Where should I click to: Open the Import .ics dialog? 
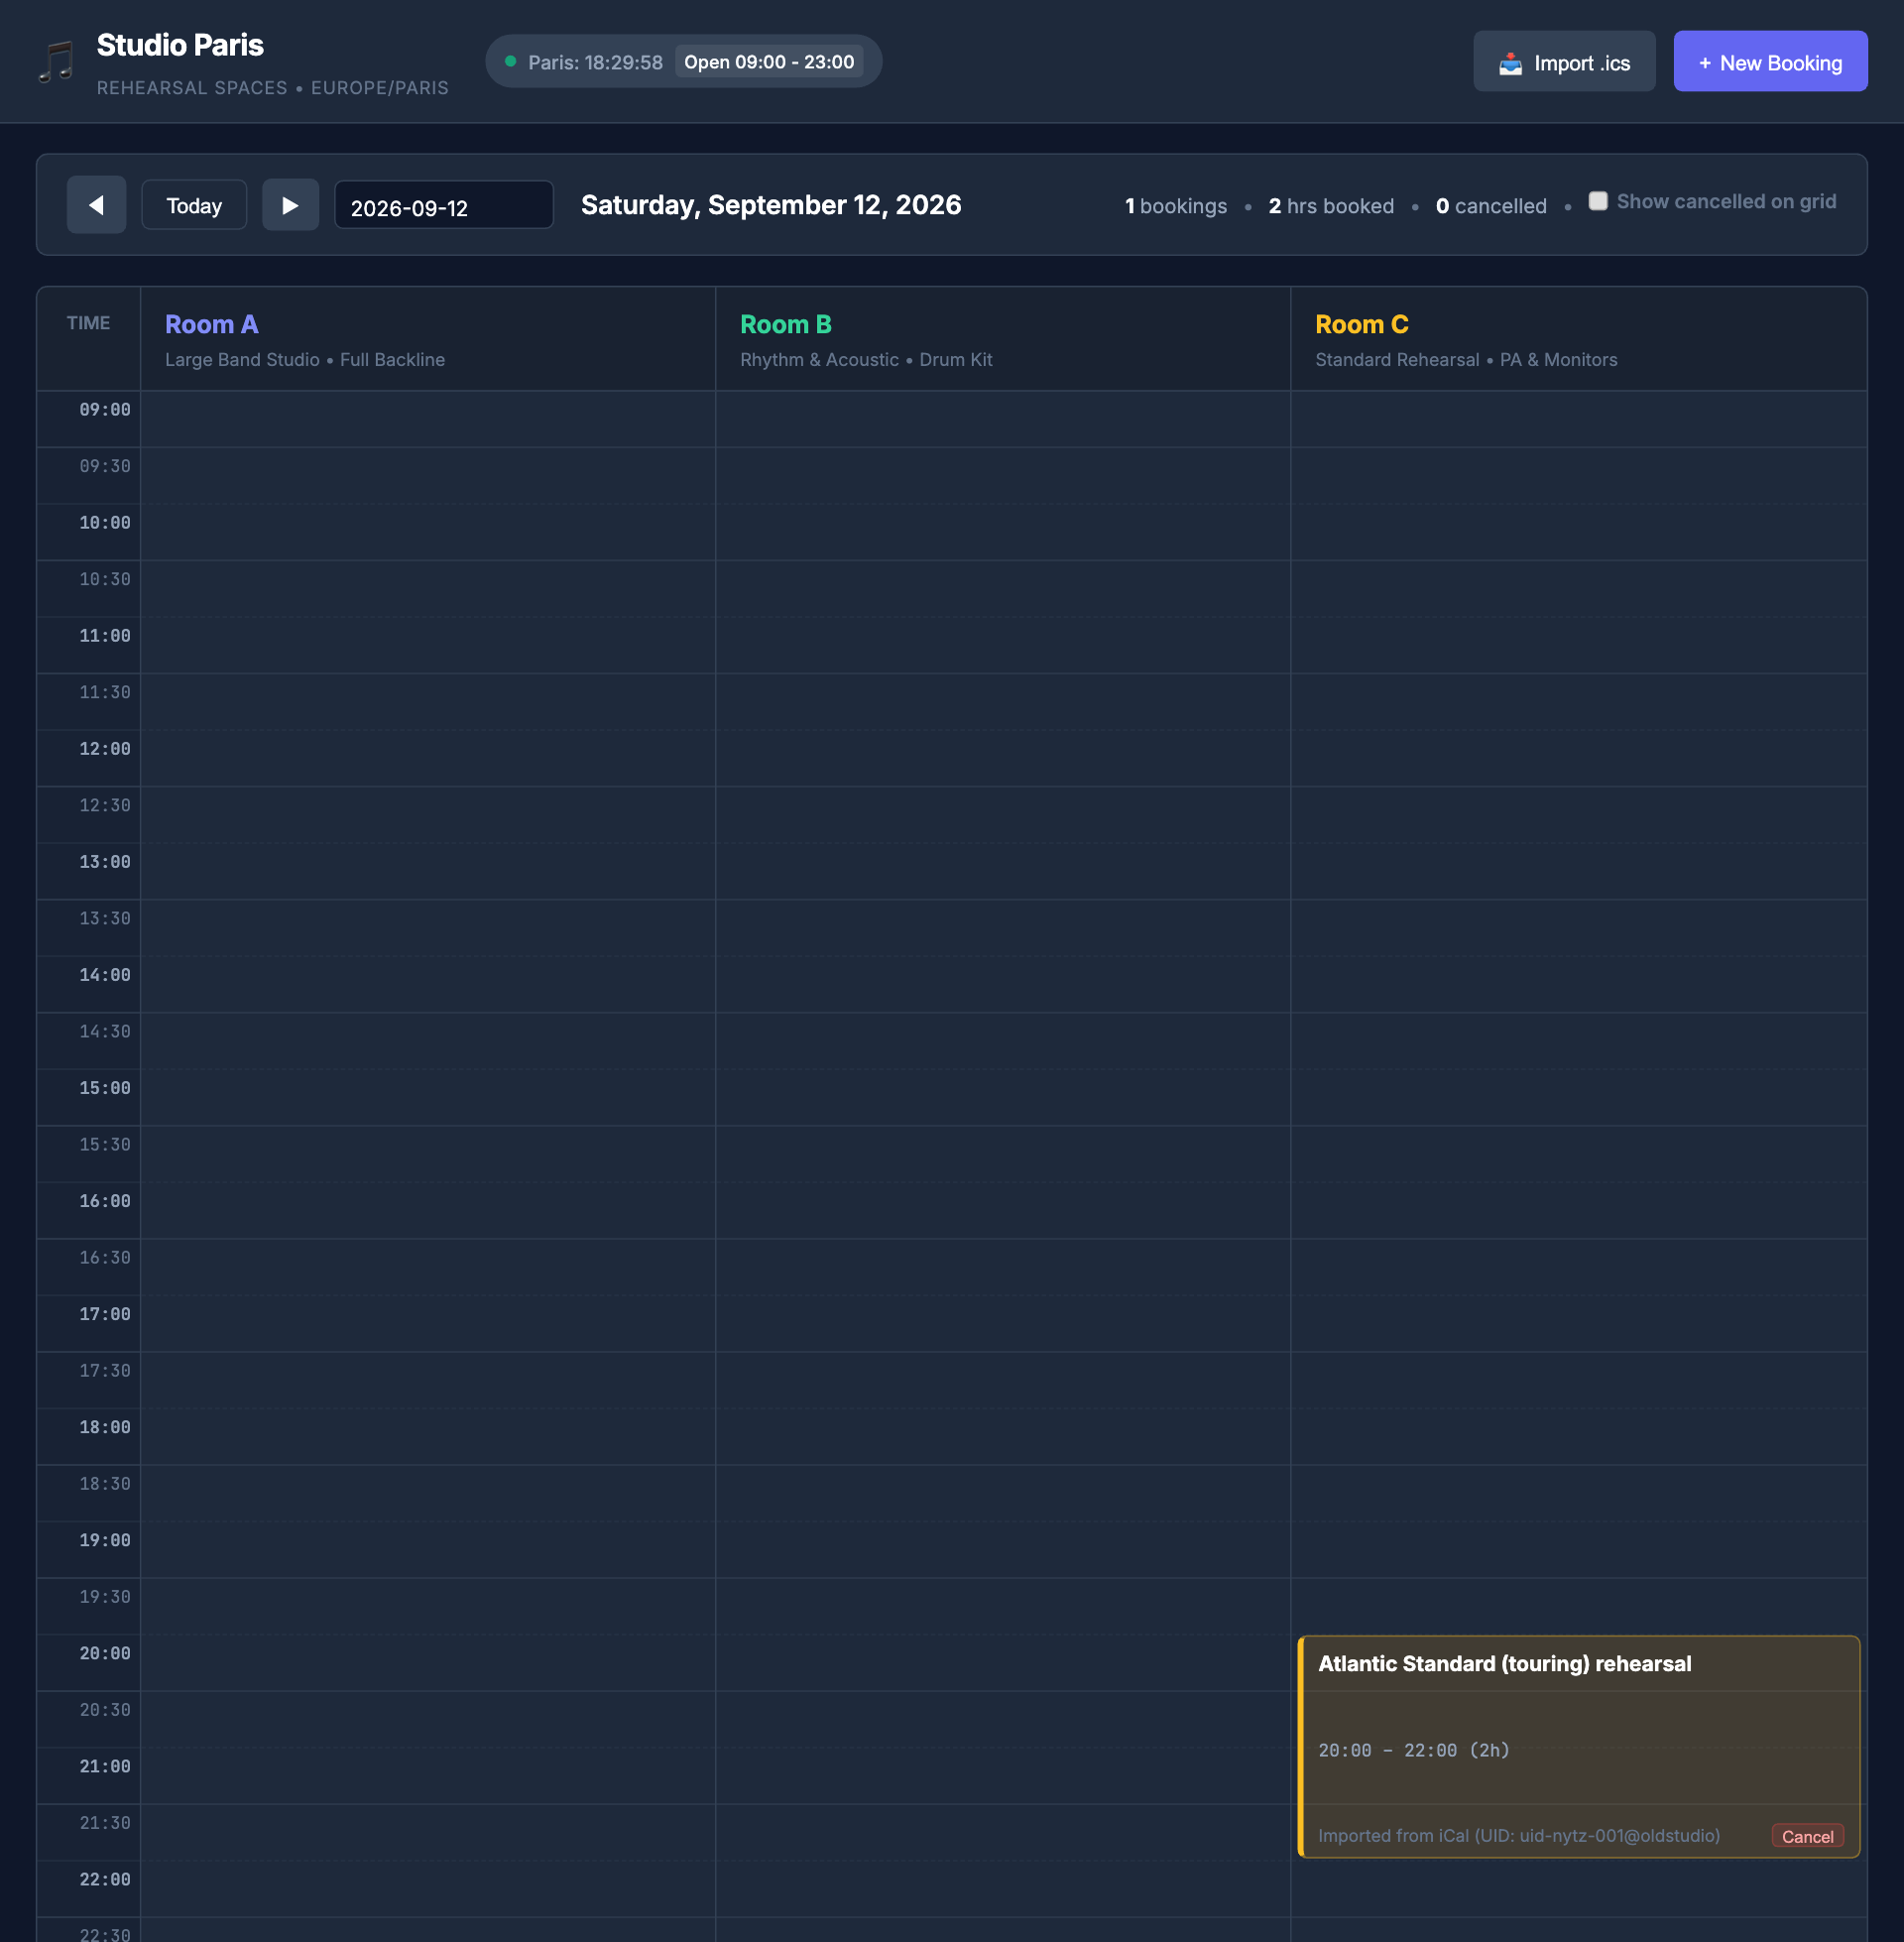[1564, 62]
